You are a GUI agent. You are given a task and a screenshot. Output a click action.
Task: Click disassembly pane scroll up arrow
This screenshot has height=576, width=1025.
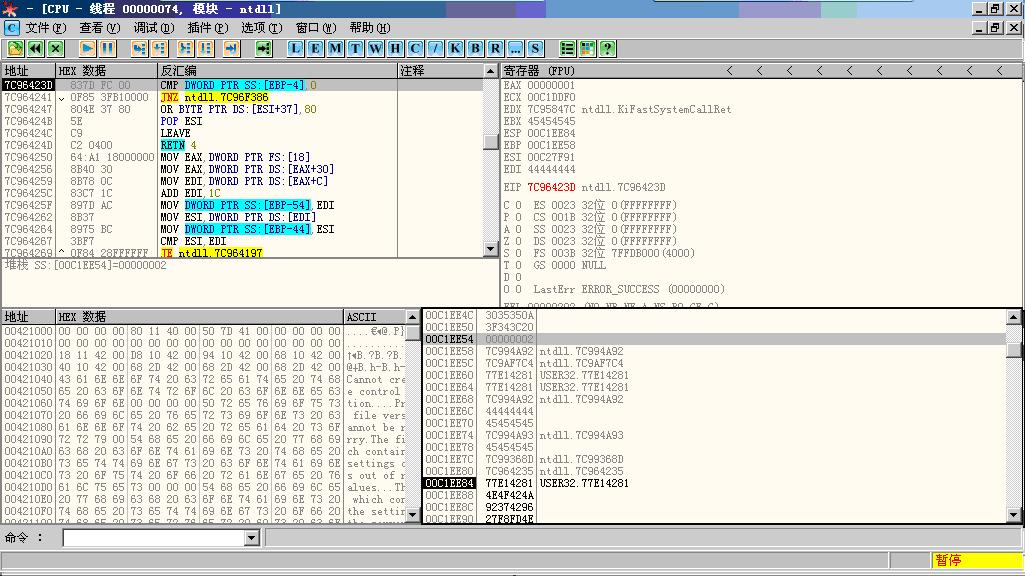coord(491,71)
